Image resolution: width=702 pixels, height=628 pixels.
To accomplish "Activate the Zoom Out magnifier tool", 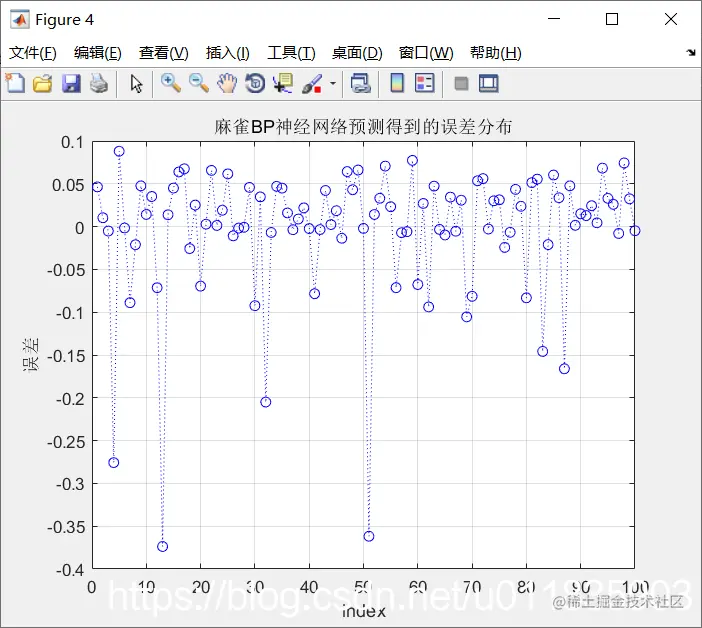I will point(199,84).
